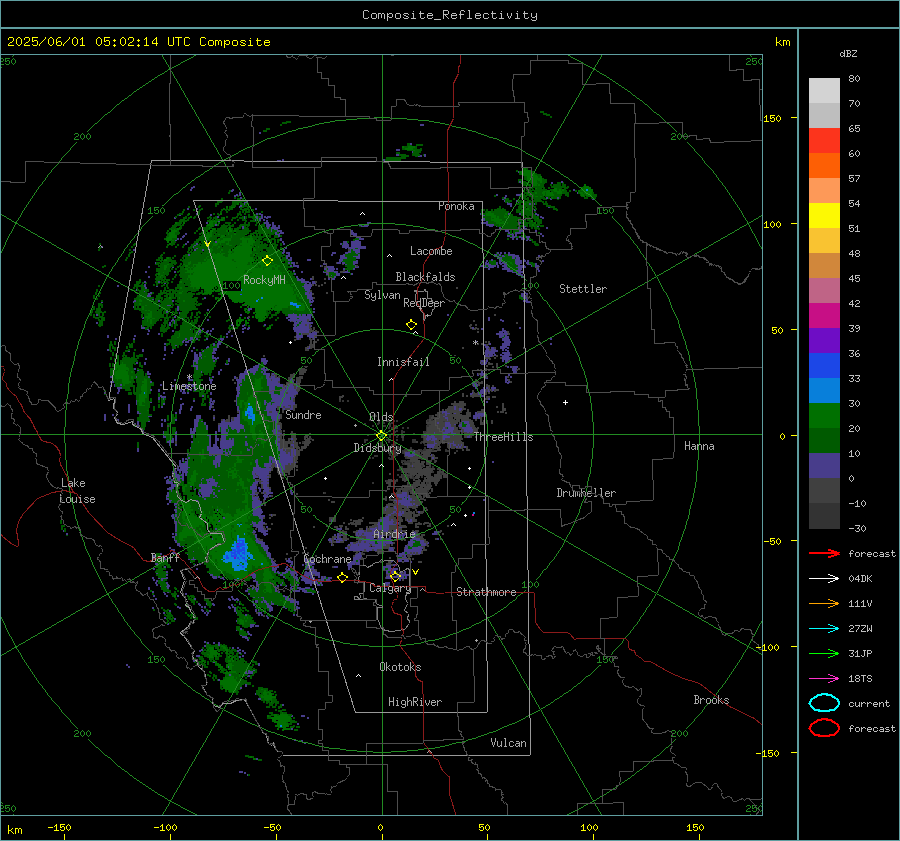Click the RockyMH label
This screenshot has height=841, width=900.
point(264,280)
